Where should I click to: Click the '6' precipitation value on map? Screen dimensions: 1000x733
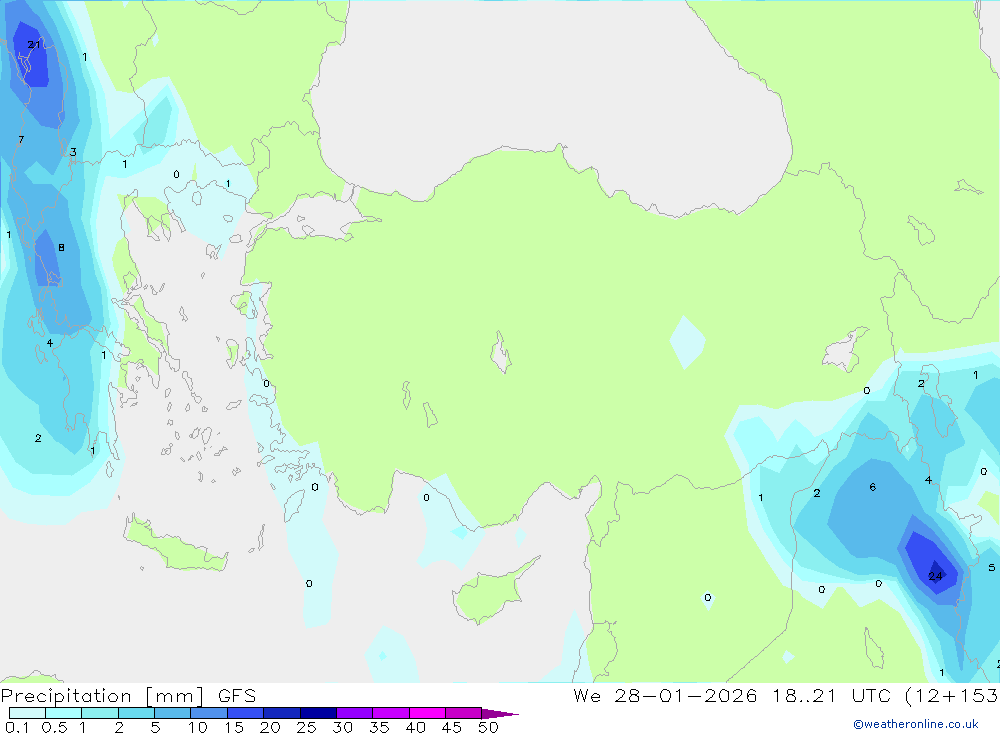[x=872, y=487]
